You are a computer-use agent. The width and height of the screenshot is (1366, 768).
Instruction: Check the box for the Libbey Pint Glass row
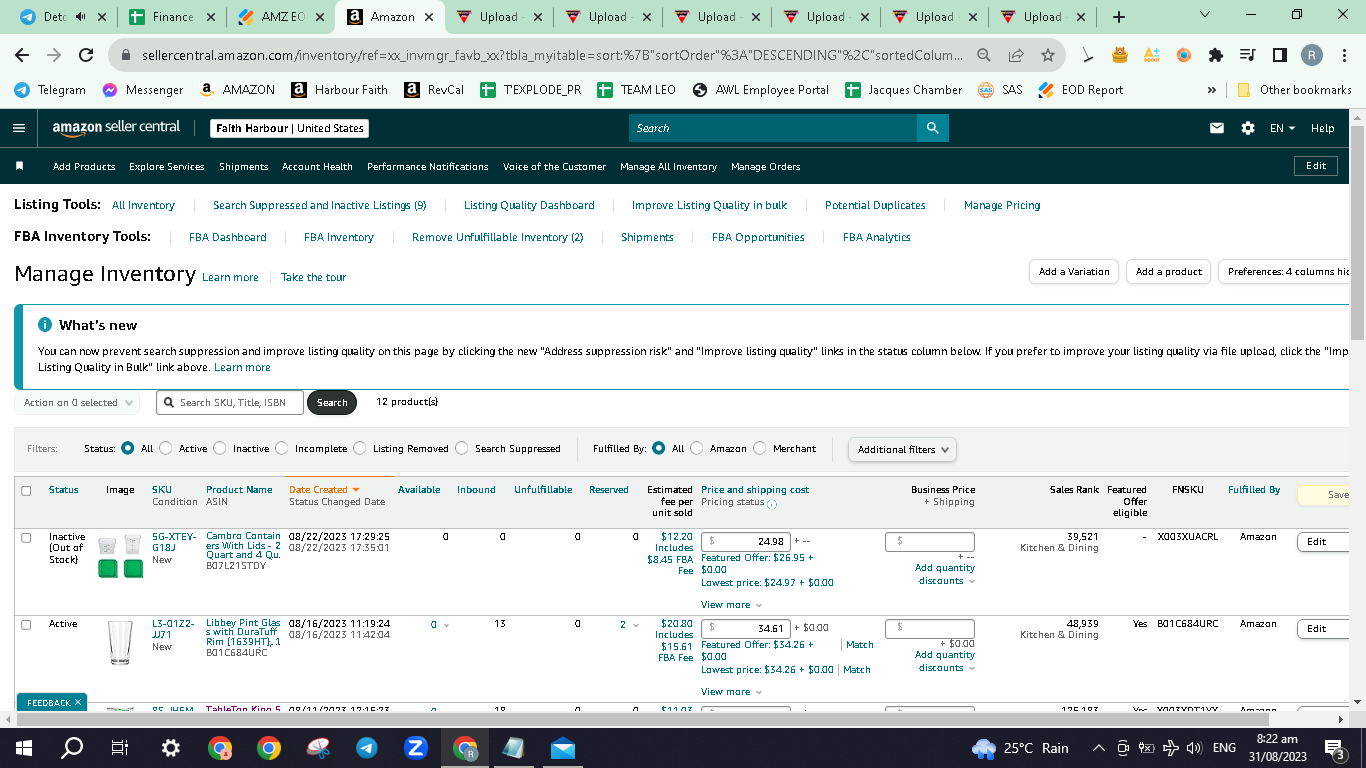click(x=26, y=624)
